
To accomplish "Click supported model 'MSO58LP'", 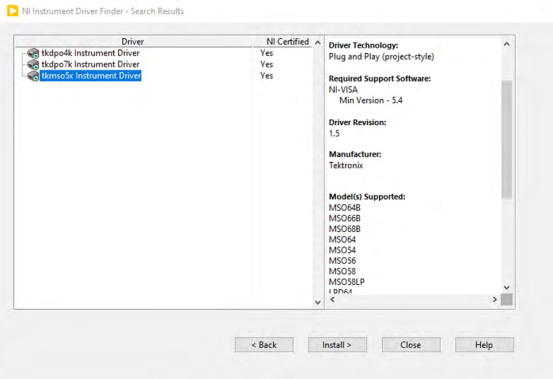I will [347, 282].
